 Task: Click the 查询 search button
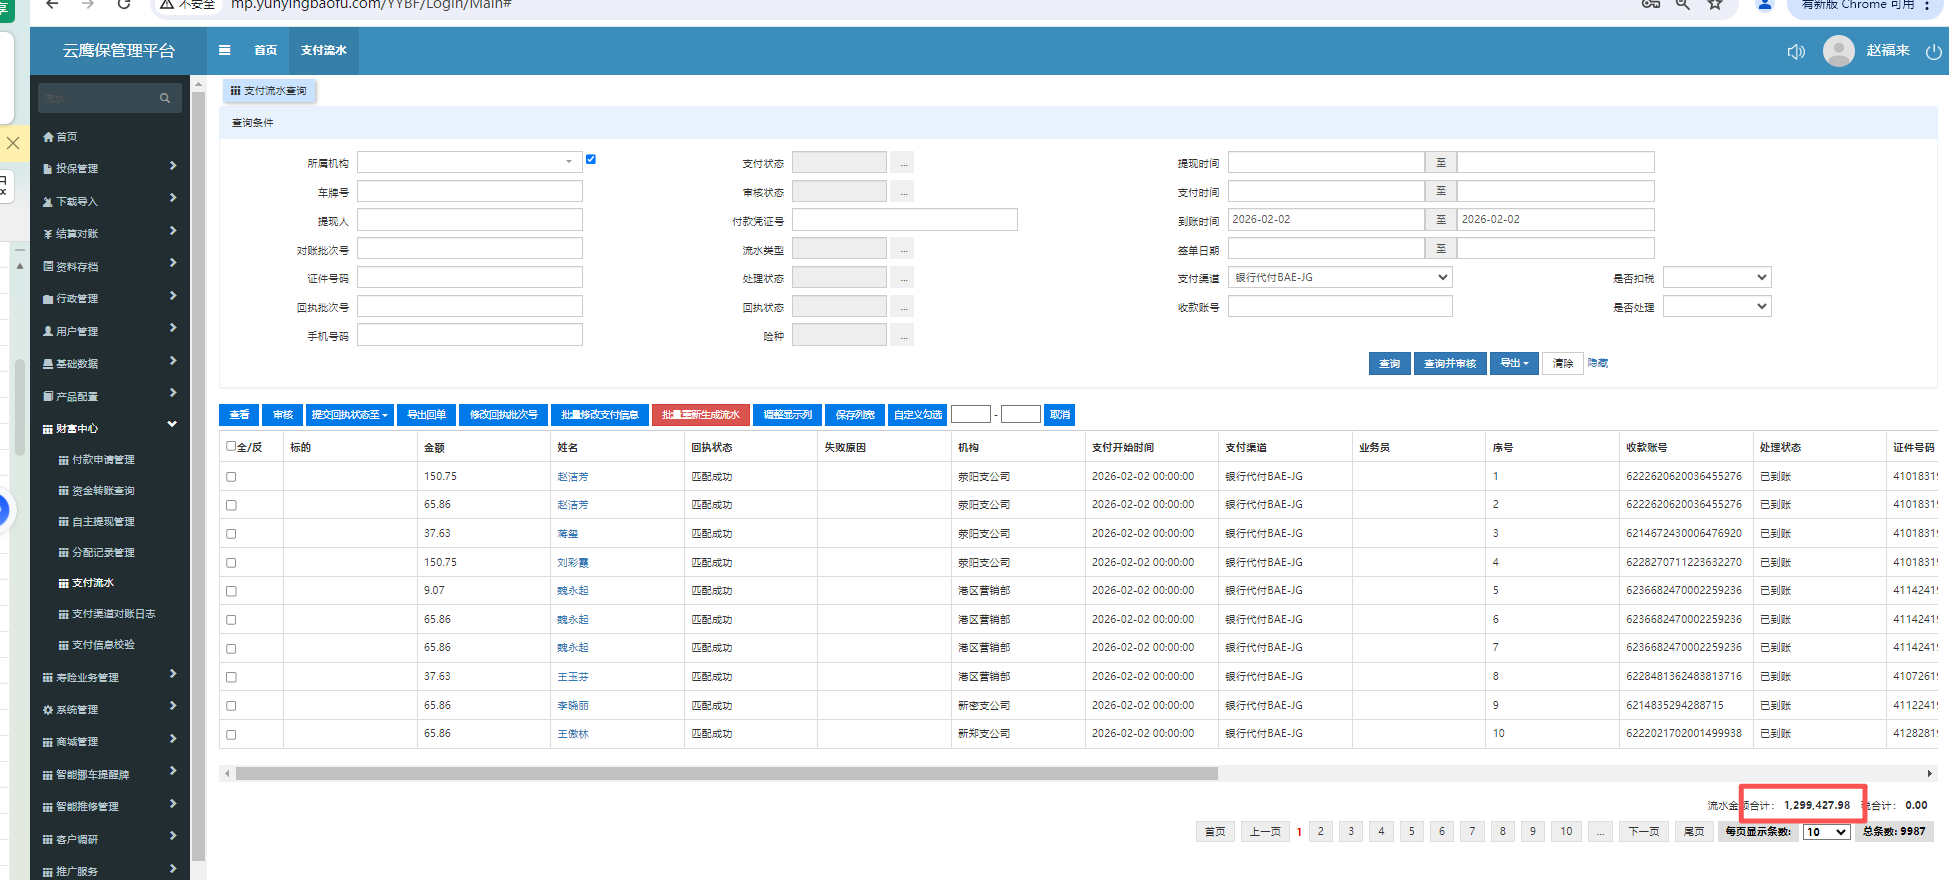point(1389,363)
